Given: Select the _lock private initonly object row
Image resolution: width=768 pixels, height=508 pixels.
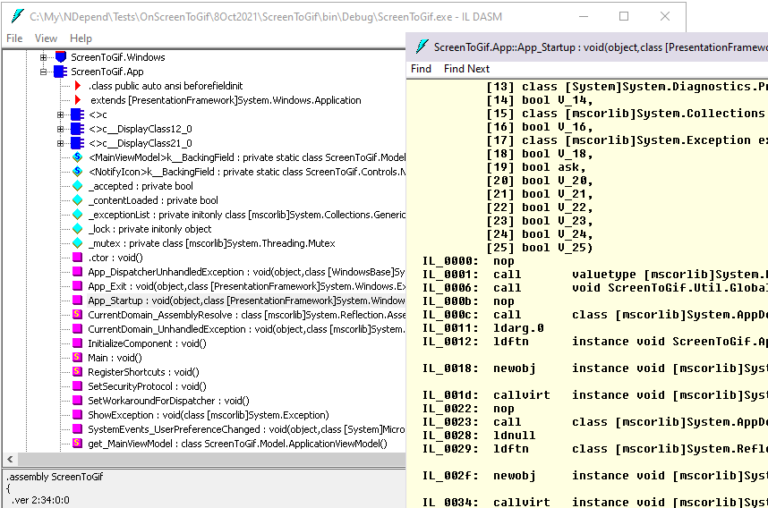Looking at the screenshot, I should tap(150, 229).
